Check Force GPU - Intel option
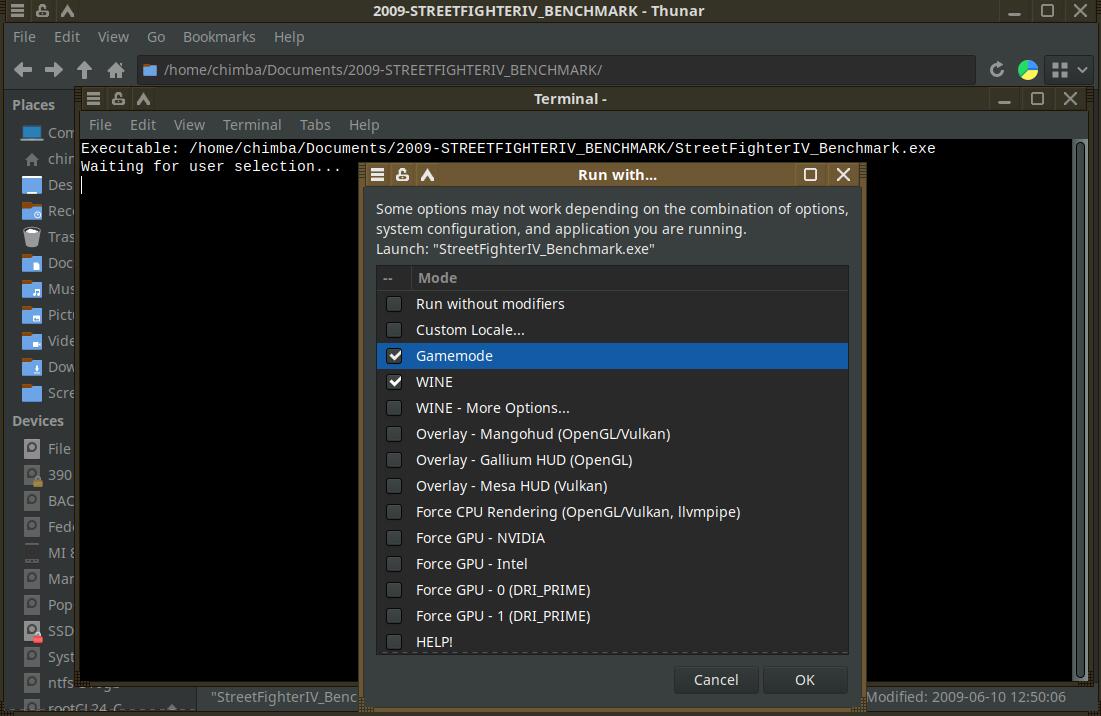Screen dimensions: 1101x716 click(394, 564)
